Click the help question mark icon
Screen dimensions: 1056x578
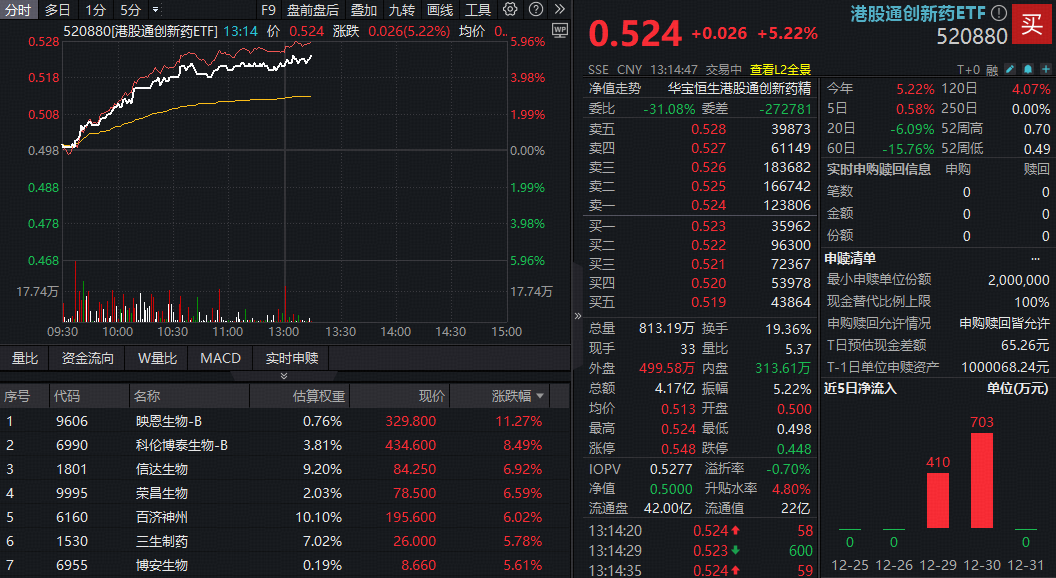[x=535, y=10]
